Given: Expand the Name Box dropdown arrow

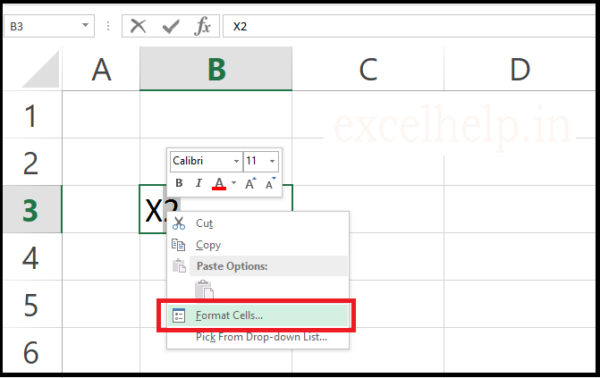Looking at the screenshot, I should point(85,26).
